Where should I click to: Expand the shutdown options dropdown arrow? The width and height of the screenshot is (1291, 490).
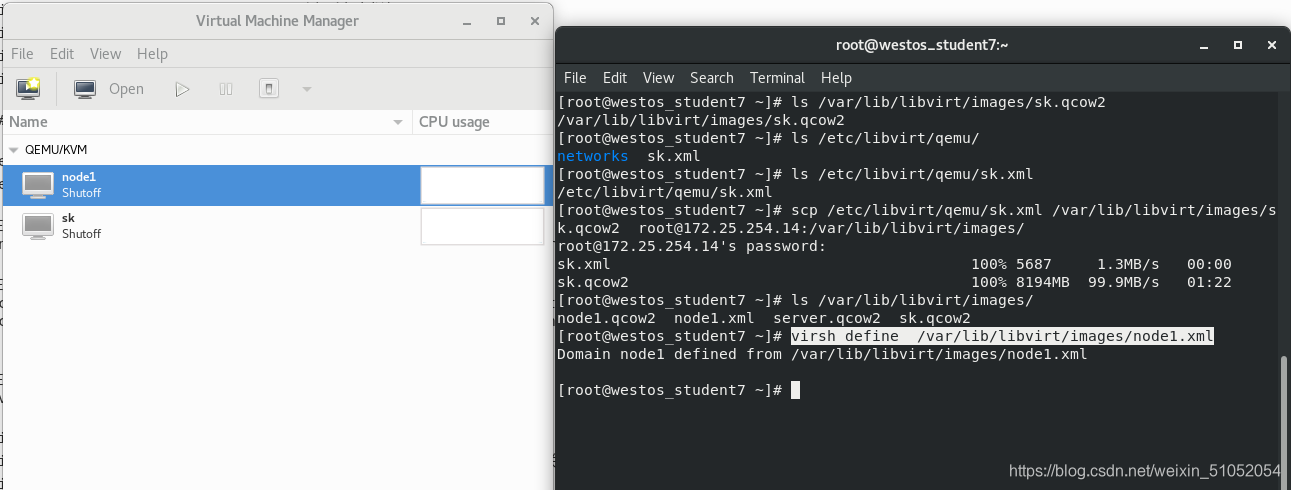307,89
